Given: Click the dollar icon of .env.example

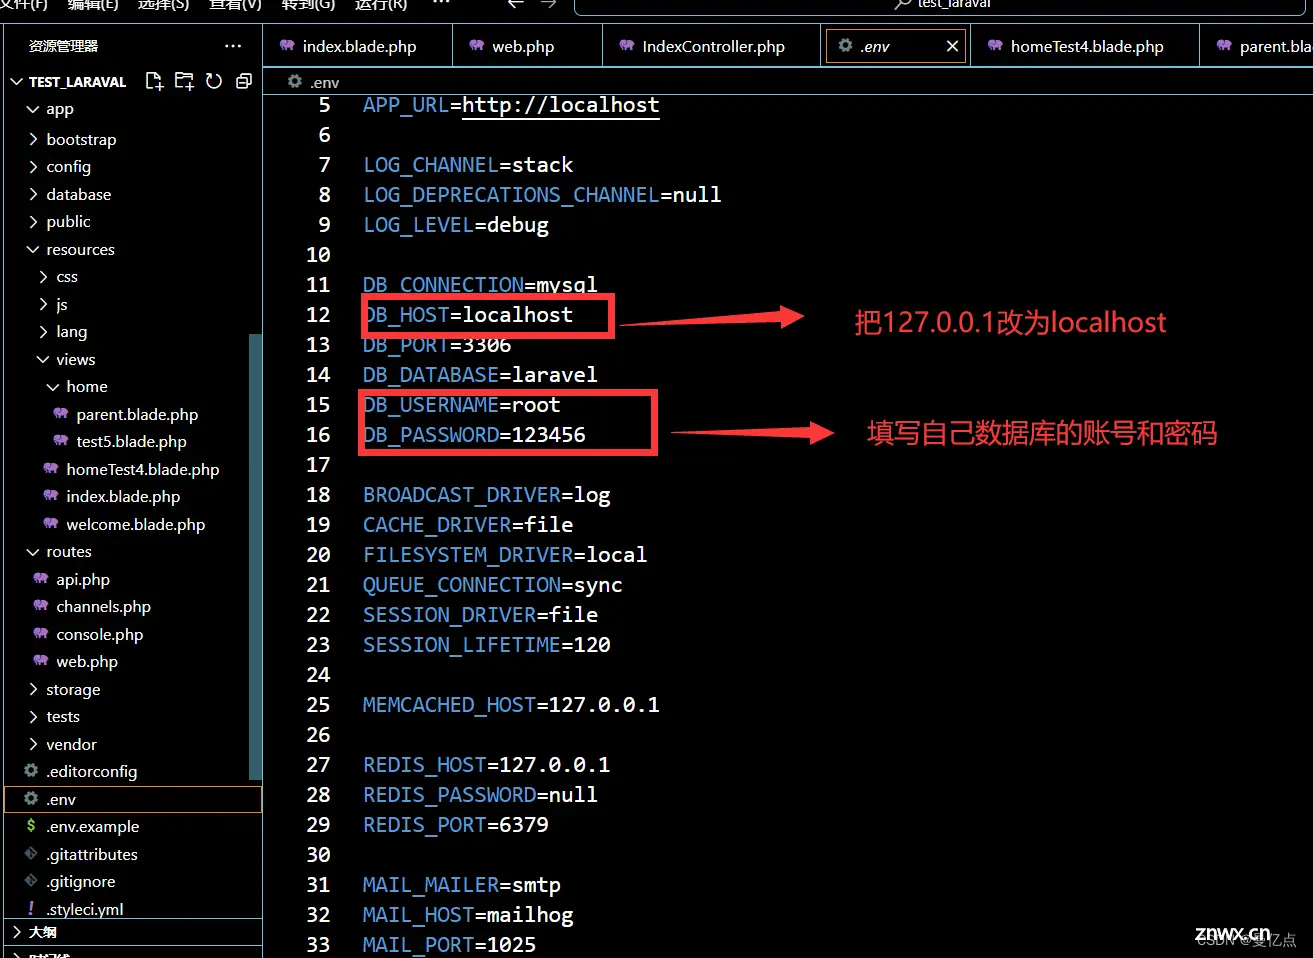Looking at the screenshot, I should [31, 826].
